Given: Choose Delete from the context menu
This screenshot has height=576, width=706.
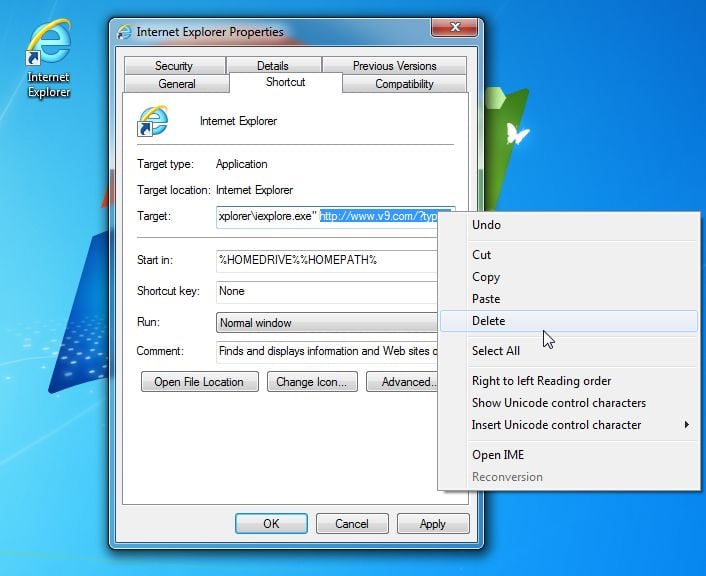Looking at the screenshot, I should coord(569,321).
